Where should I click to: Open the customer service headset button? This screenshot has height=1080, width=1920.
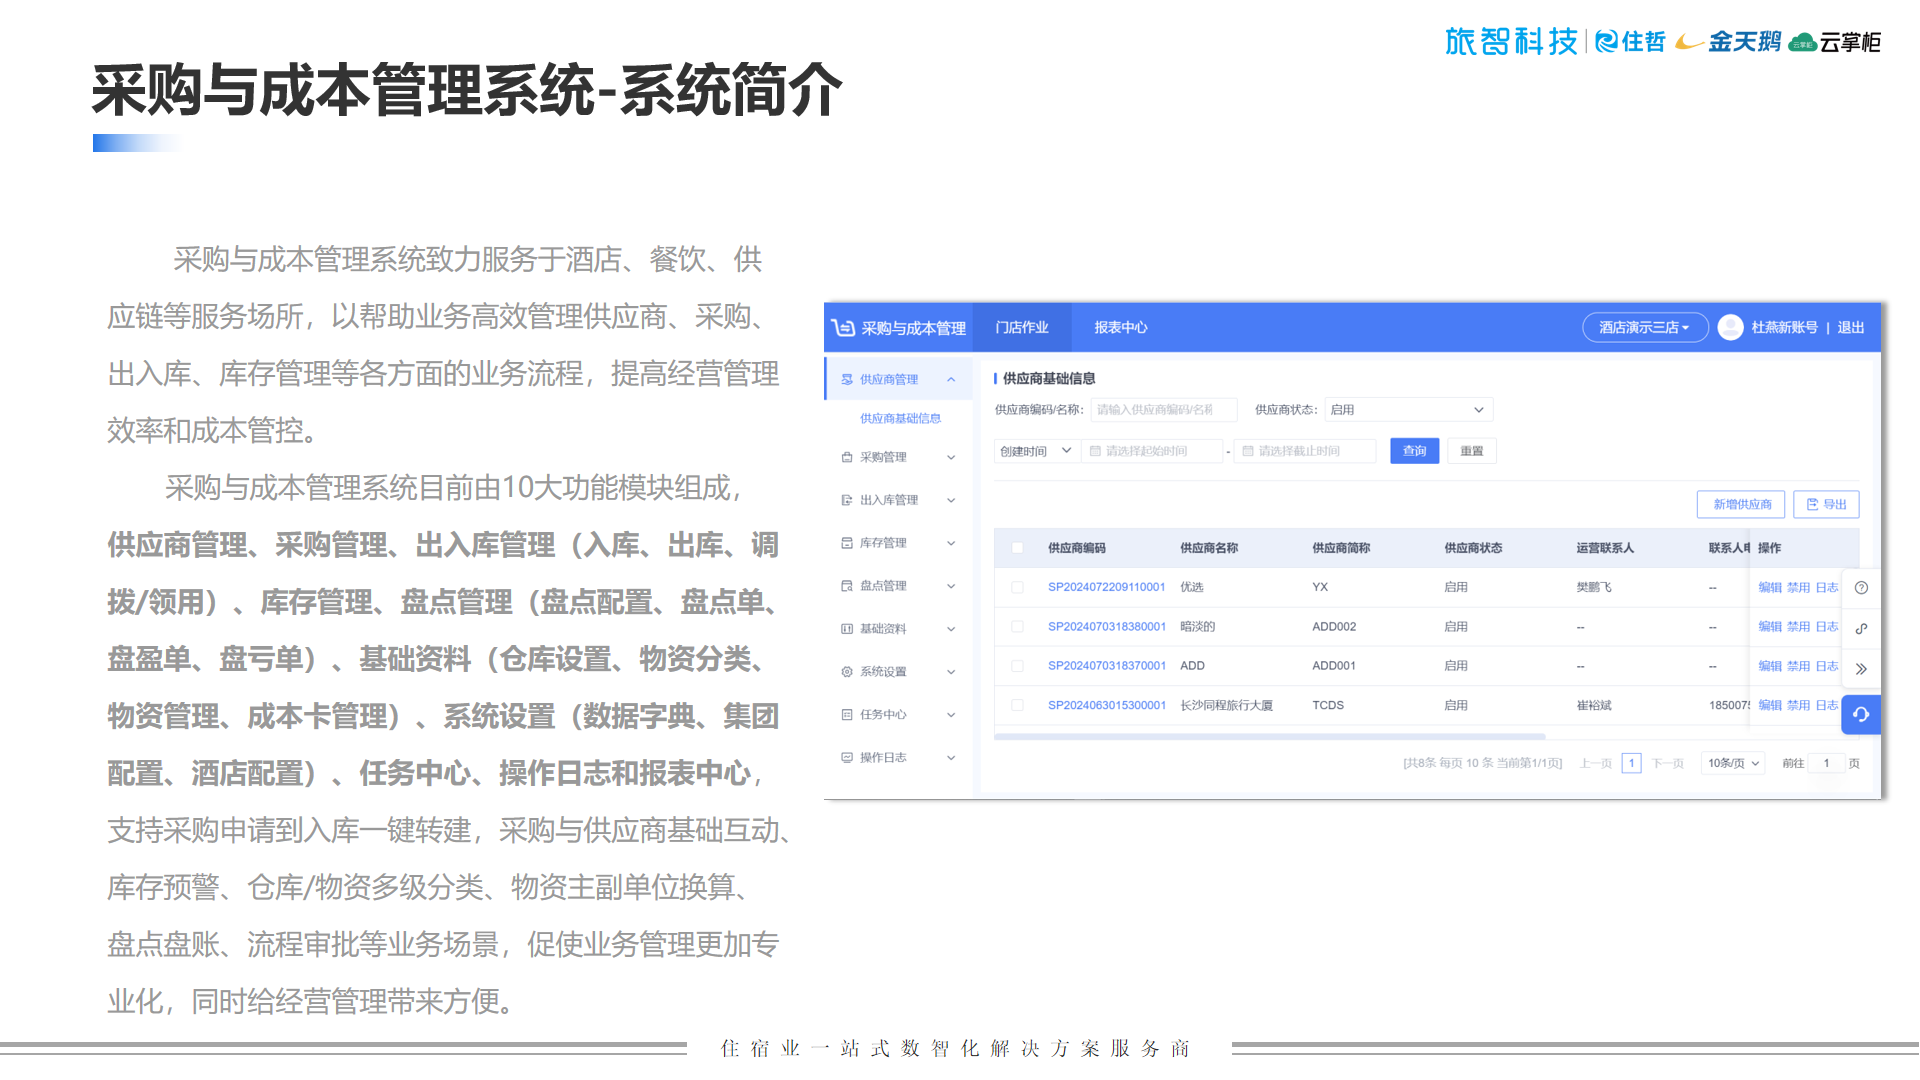coord(1861,715)
